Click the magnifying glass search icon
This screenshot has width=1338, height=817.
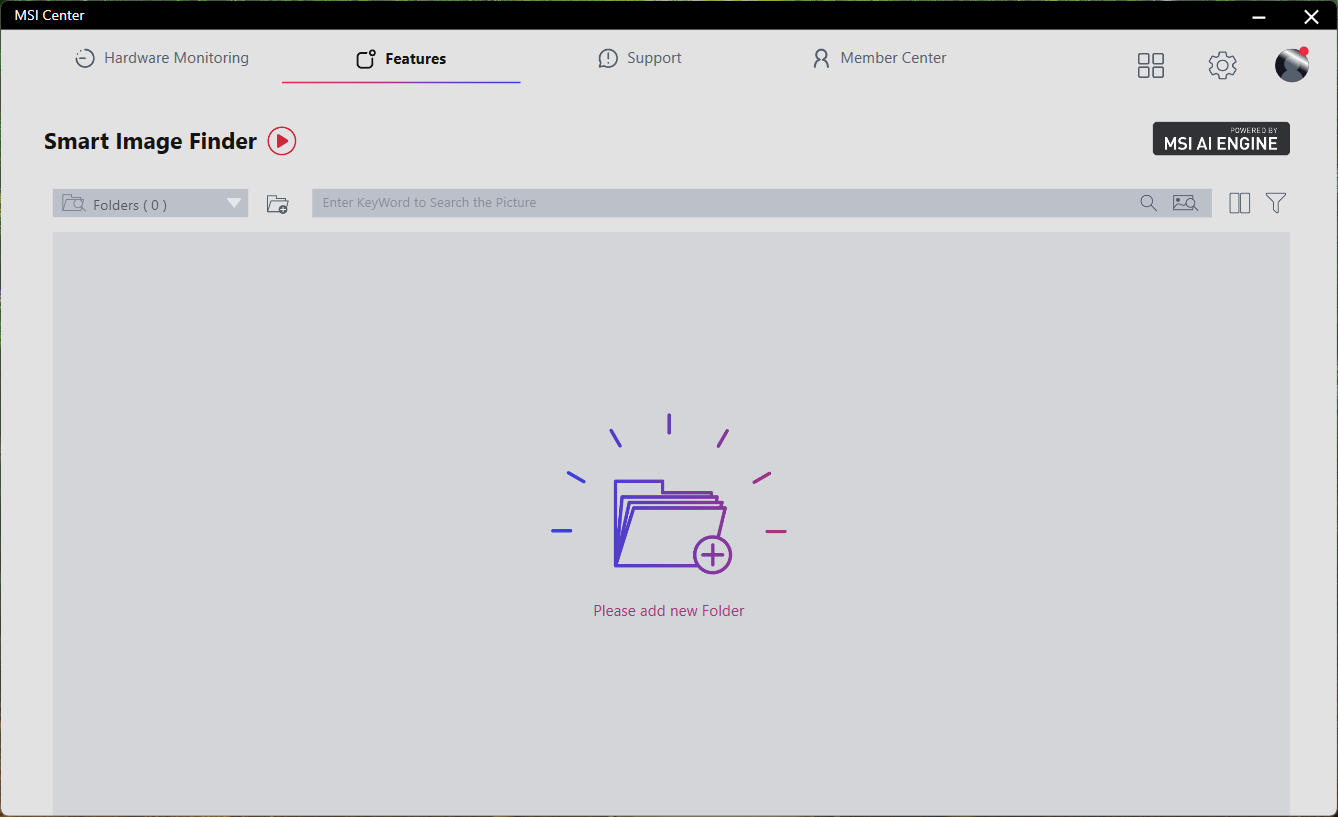(x=1148, y=203)
